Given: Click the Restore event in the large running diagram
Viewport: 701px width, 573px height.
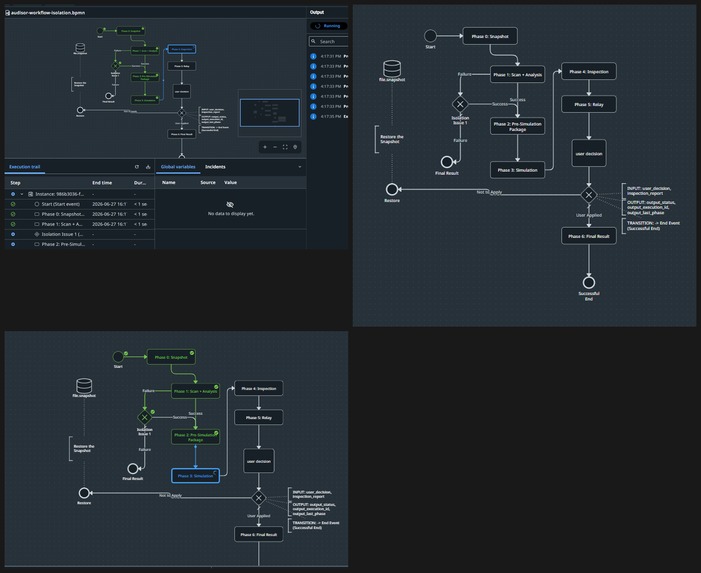Looking at the screenshot, I should 84,493.
